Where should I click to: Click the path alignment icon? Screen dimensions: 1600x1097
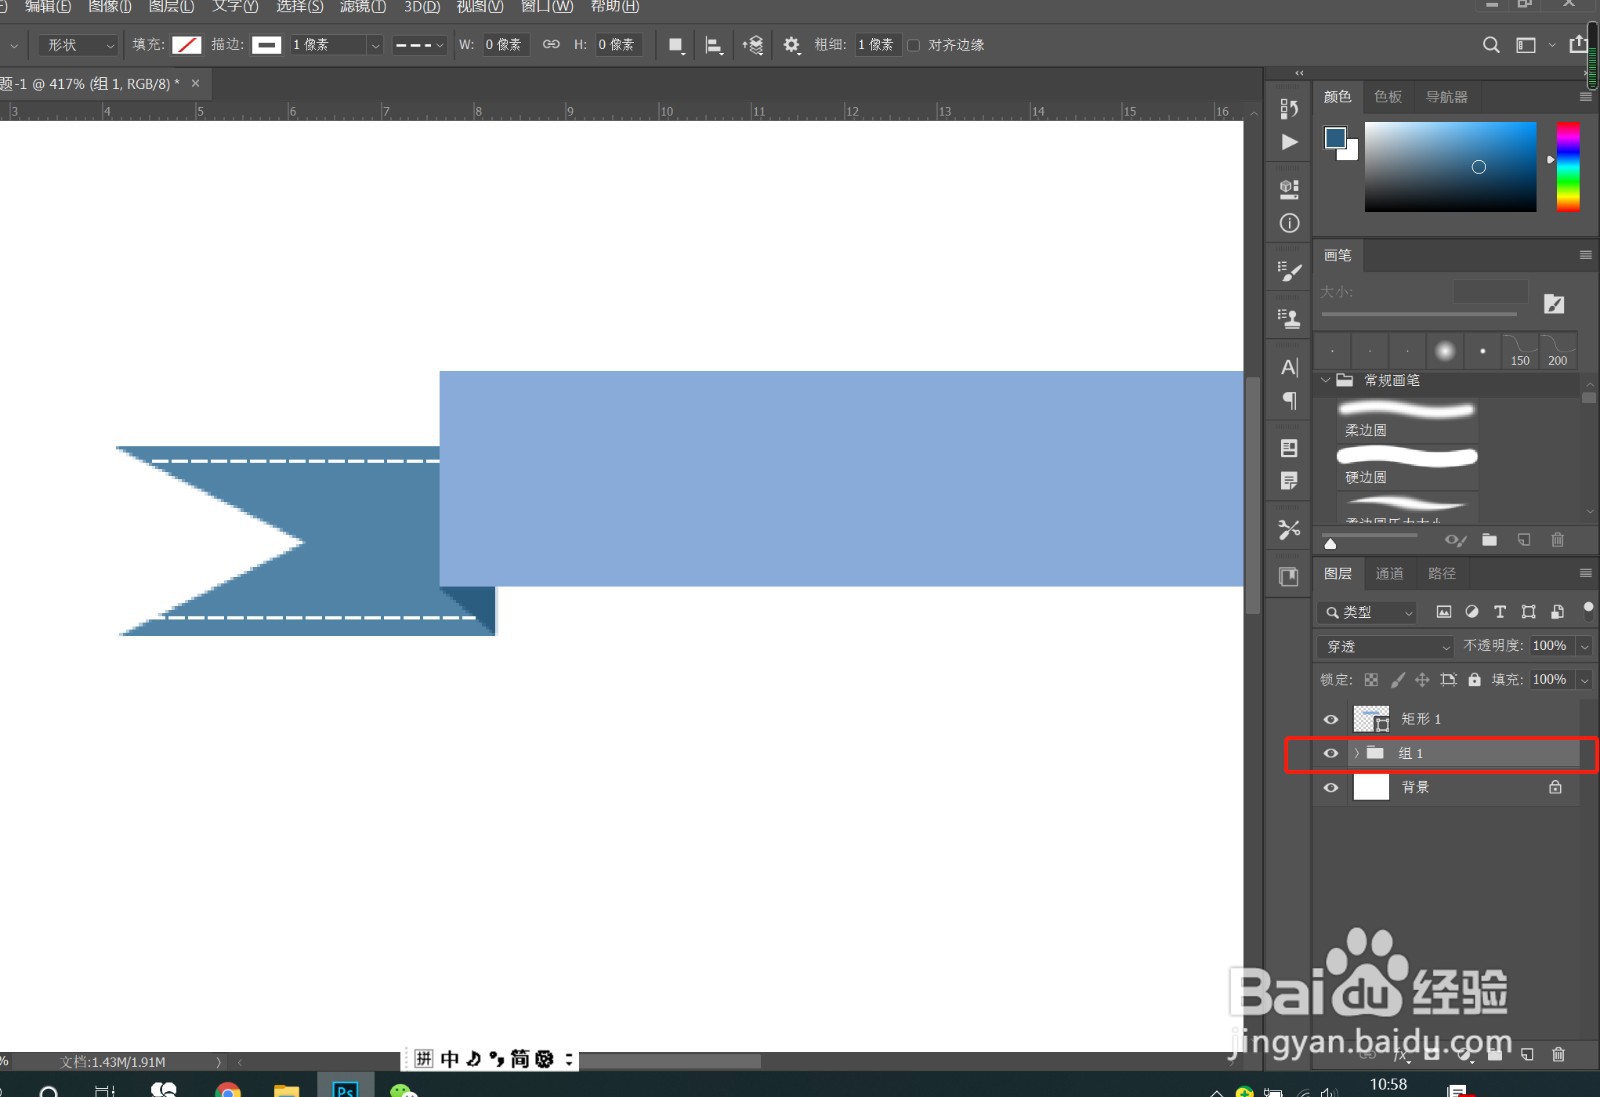pyautogui.click(x=714, y=45)
